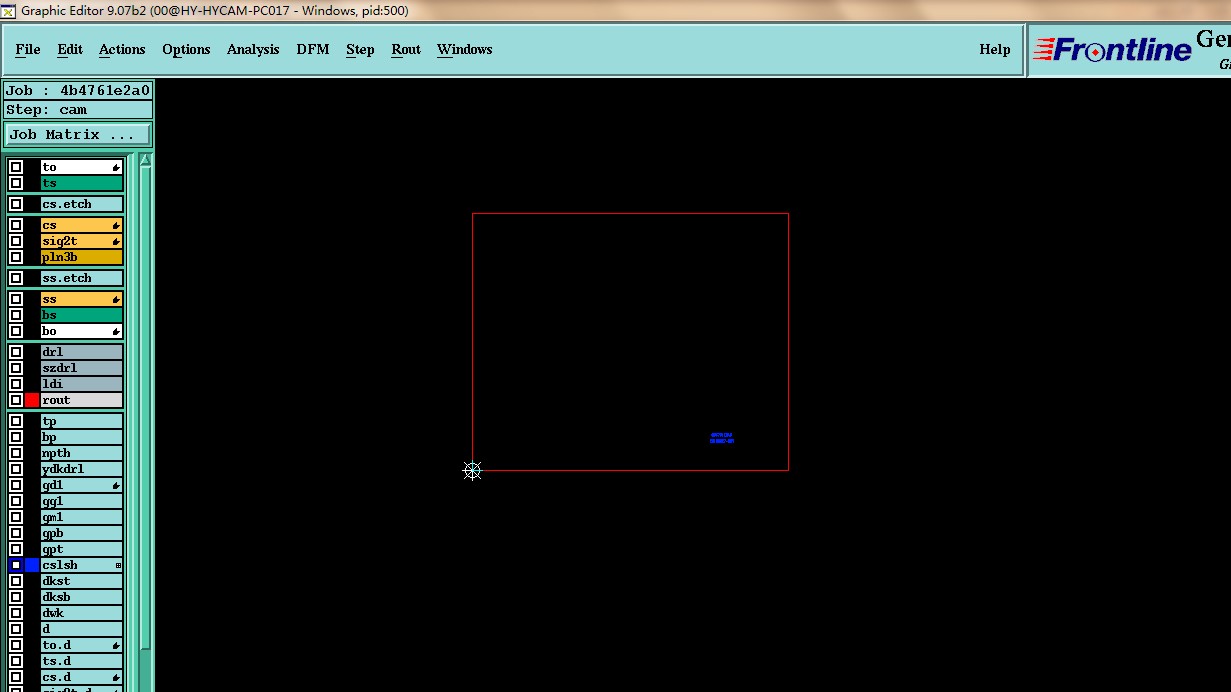Select the 'gm1' layer name
The image size is (1231, 692).
click(82, 517)
